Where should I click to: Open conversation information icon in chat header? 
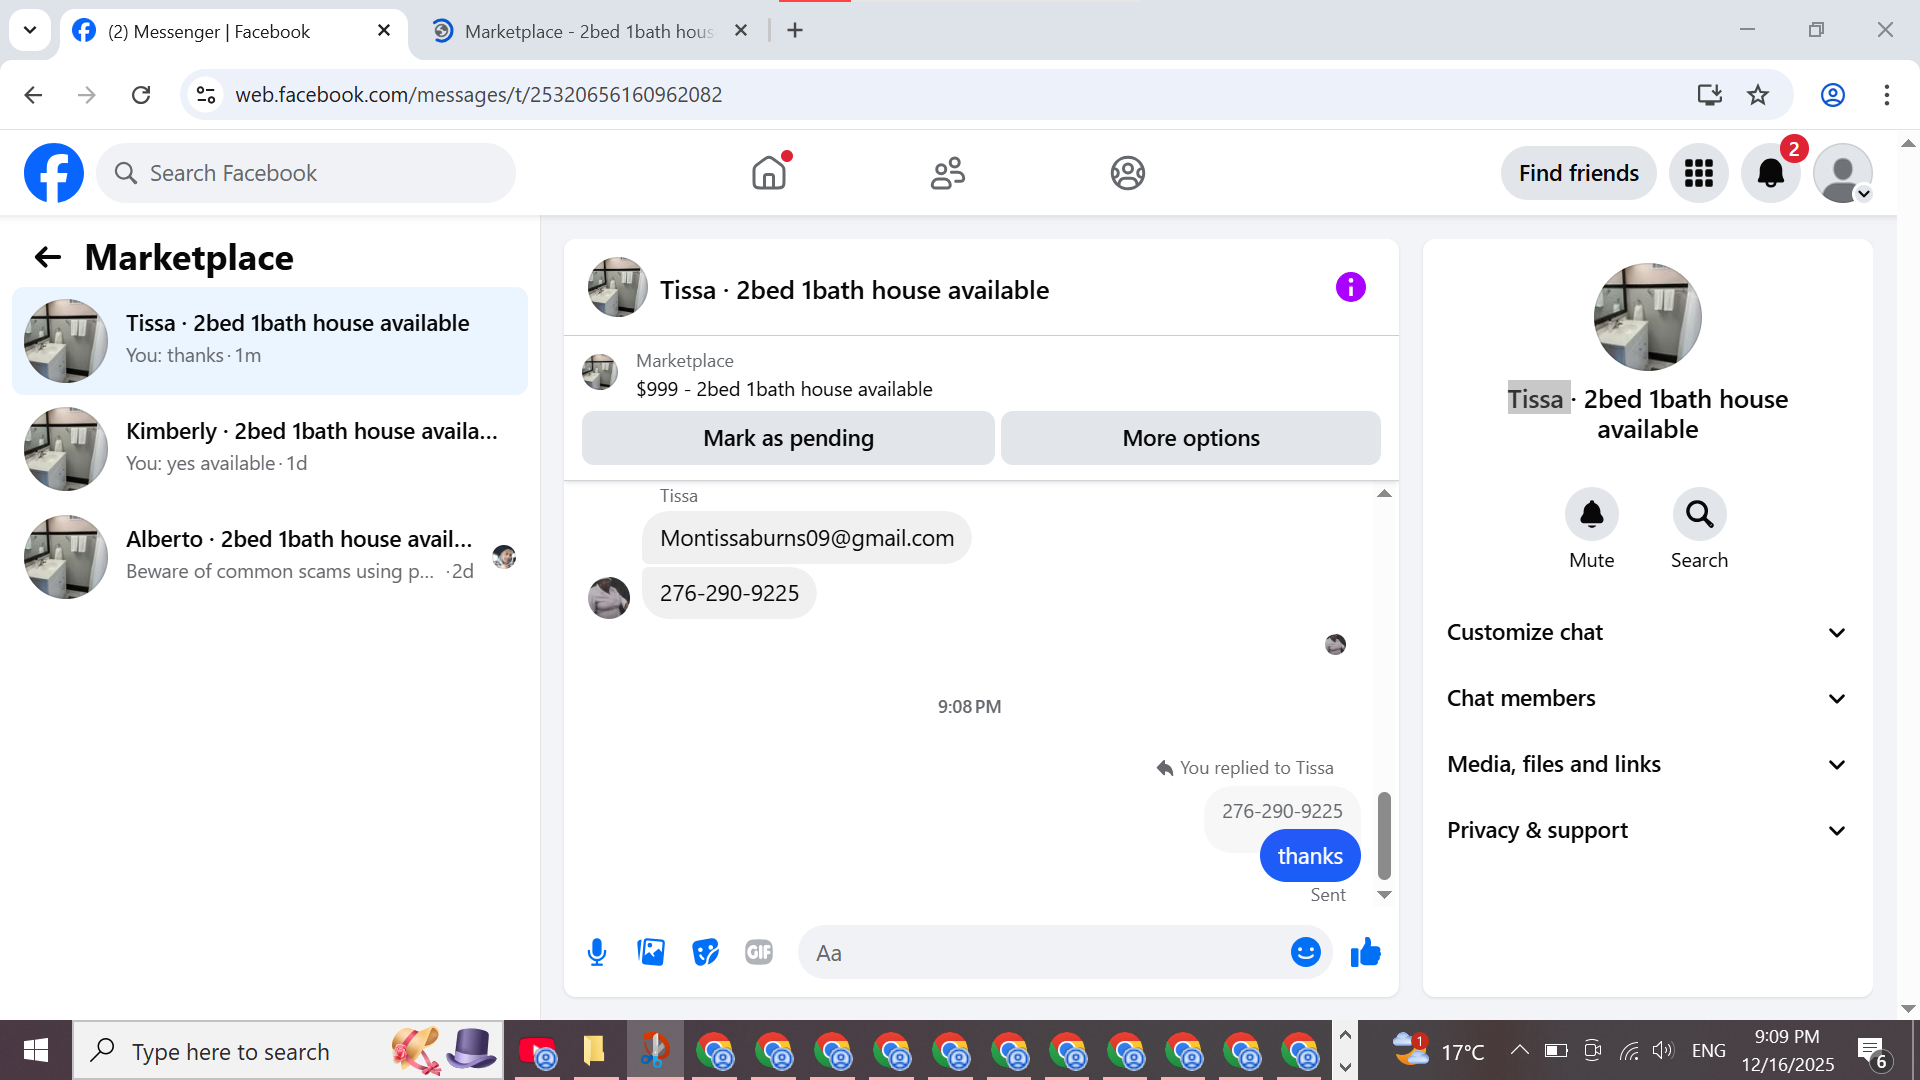pyautogui.click(x=1350, y=288)
